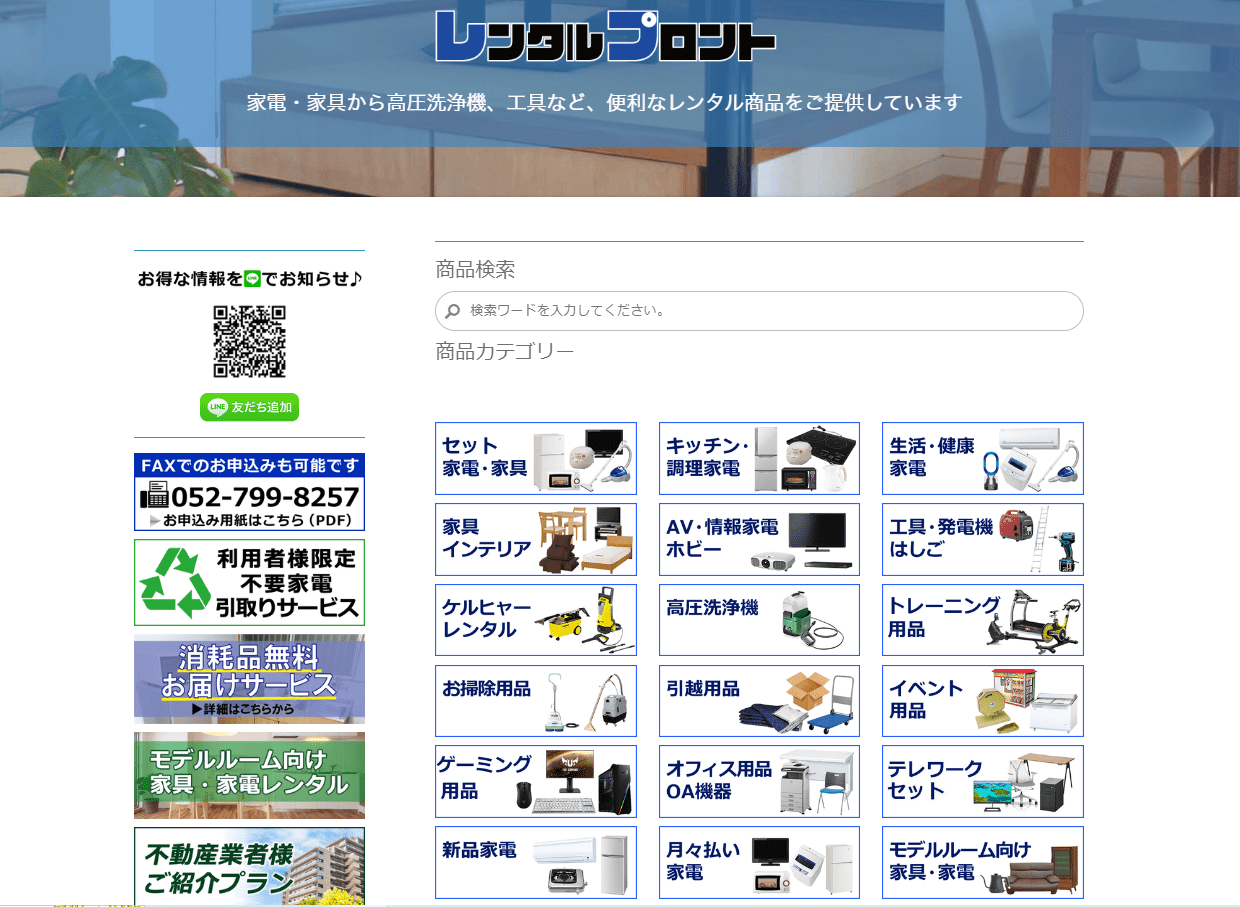
Task: Open the FAX application form PDF banner
Action: [249, 492]
